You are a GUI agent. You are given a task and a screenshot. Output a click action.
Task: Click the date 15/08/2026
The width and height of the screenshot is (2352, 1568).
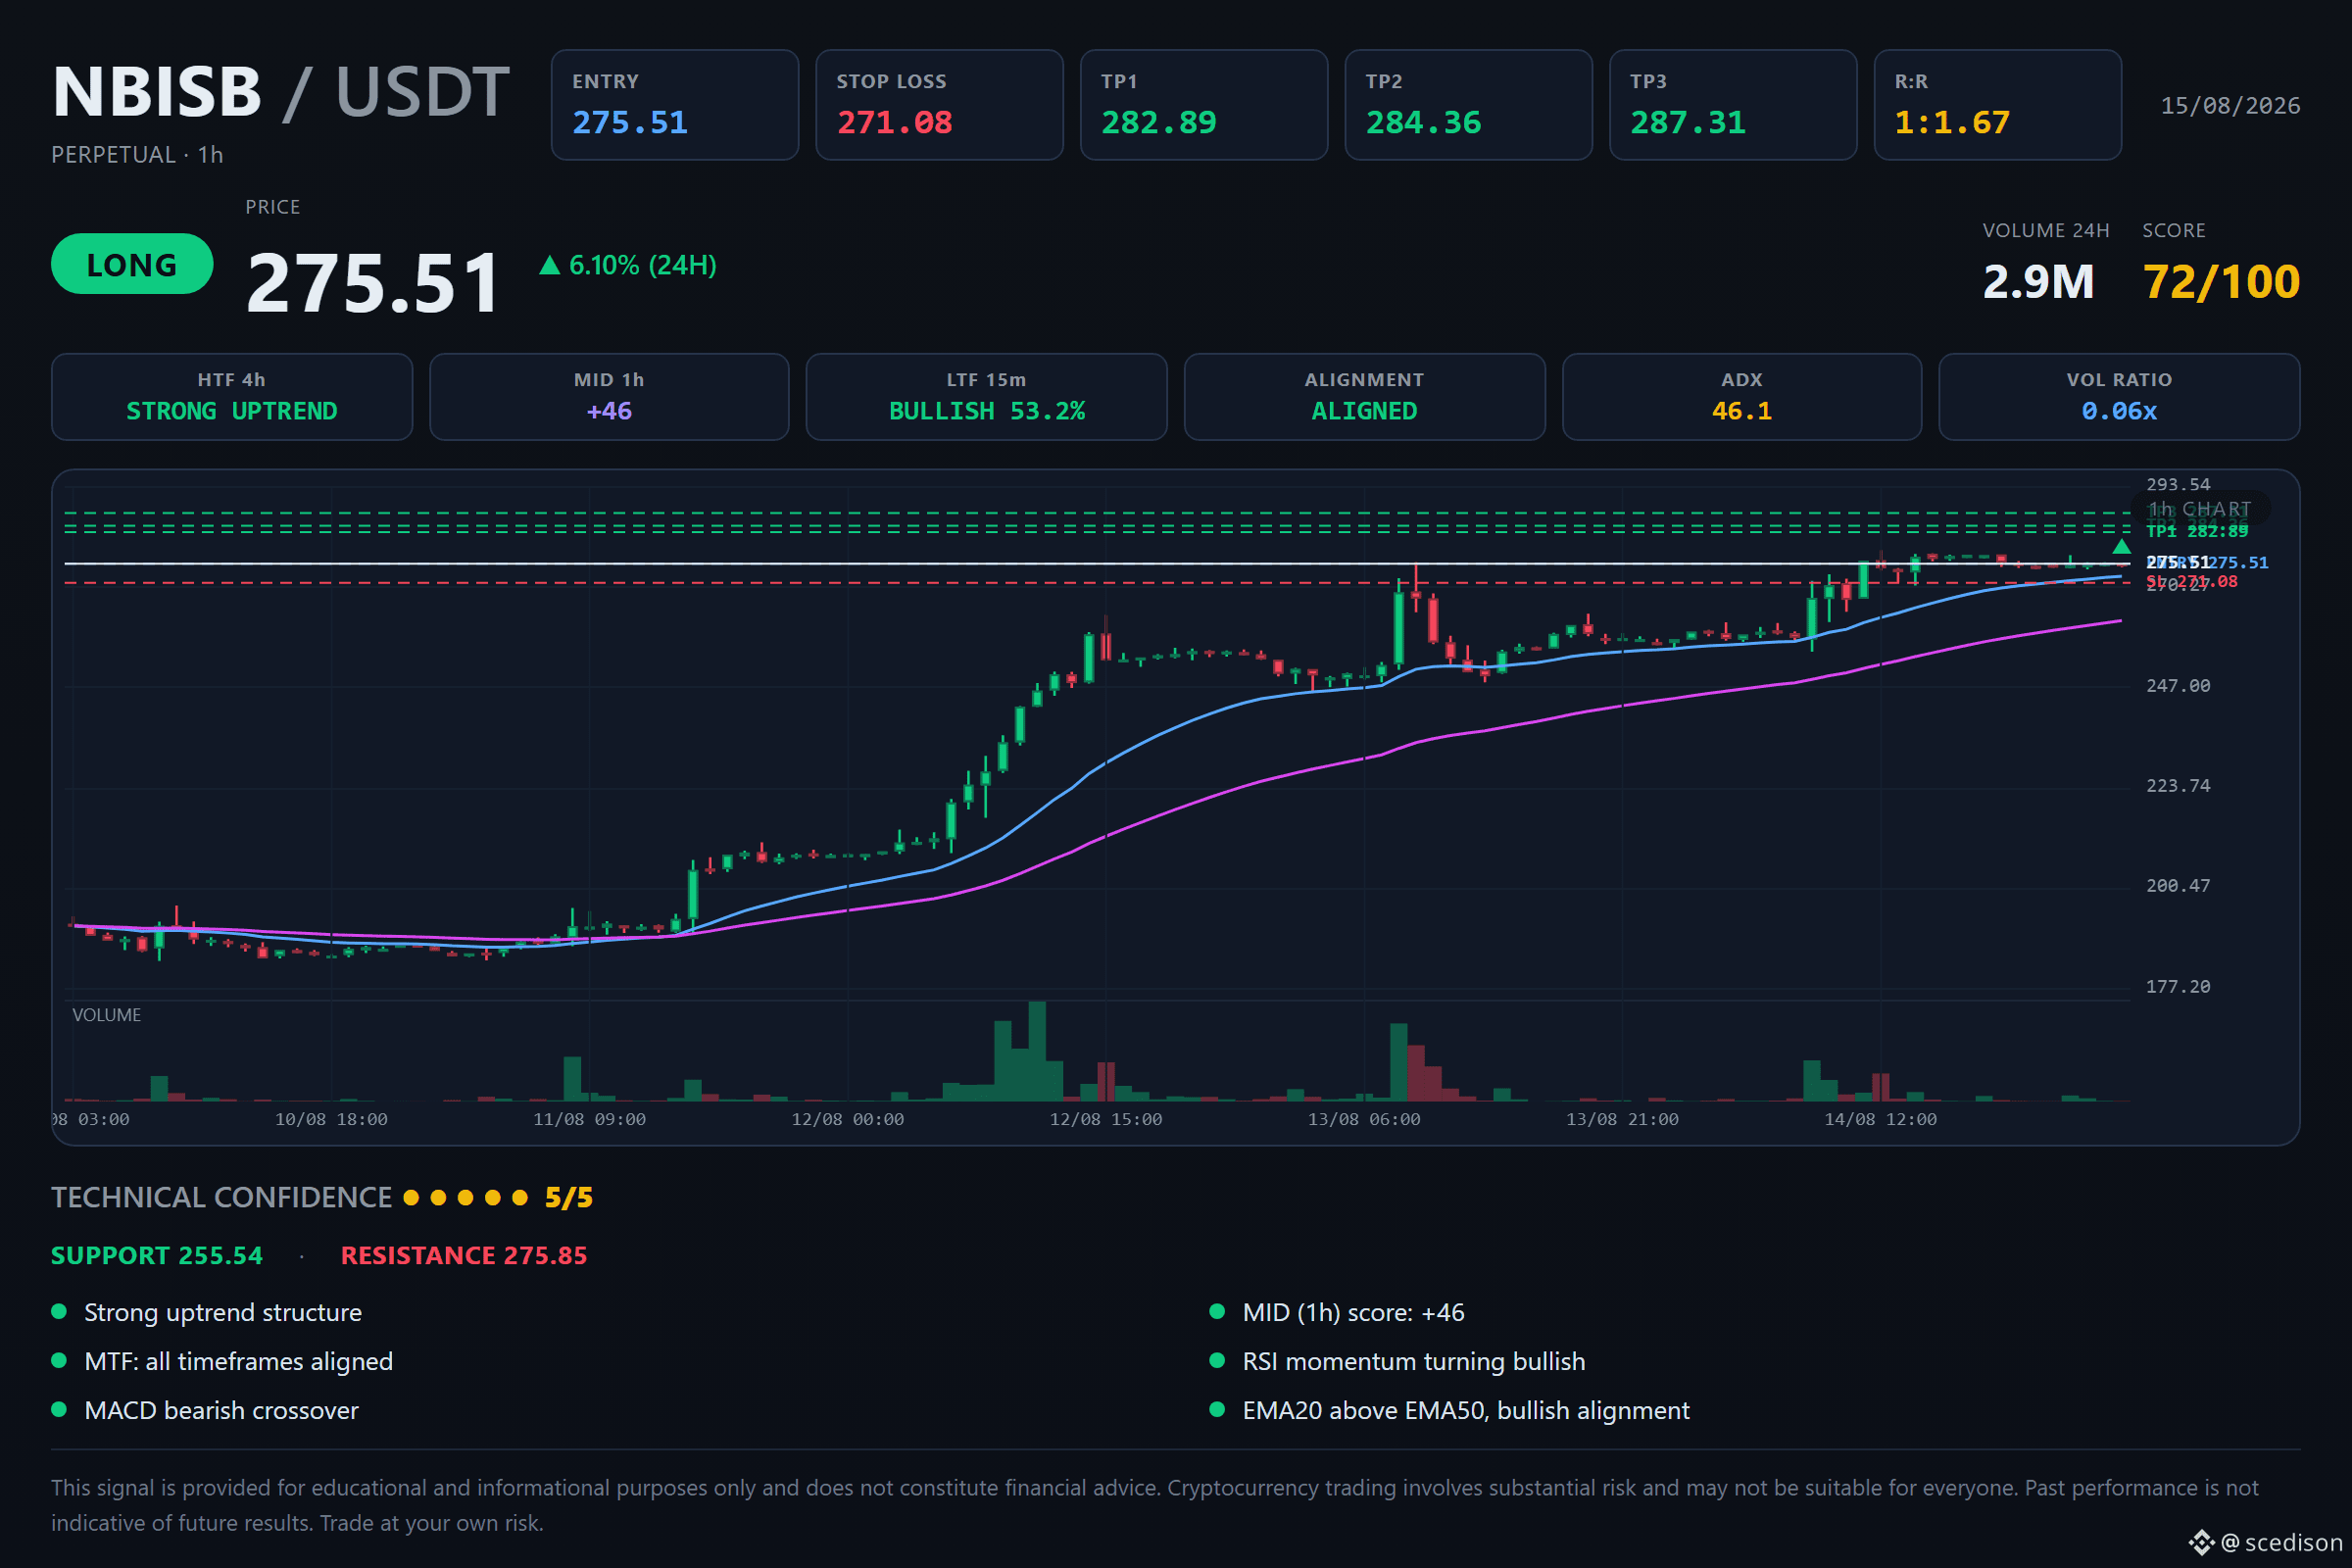[x=2230, y=106]
